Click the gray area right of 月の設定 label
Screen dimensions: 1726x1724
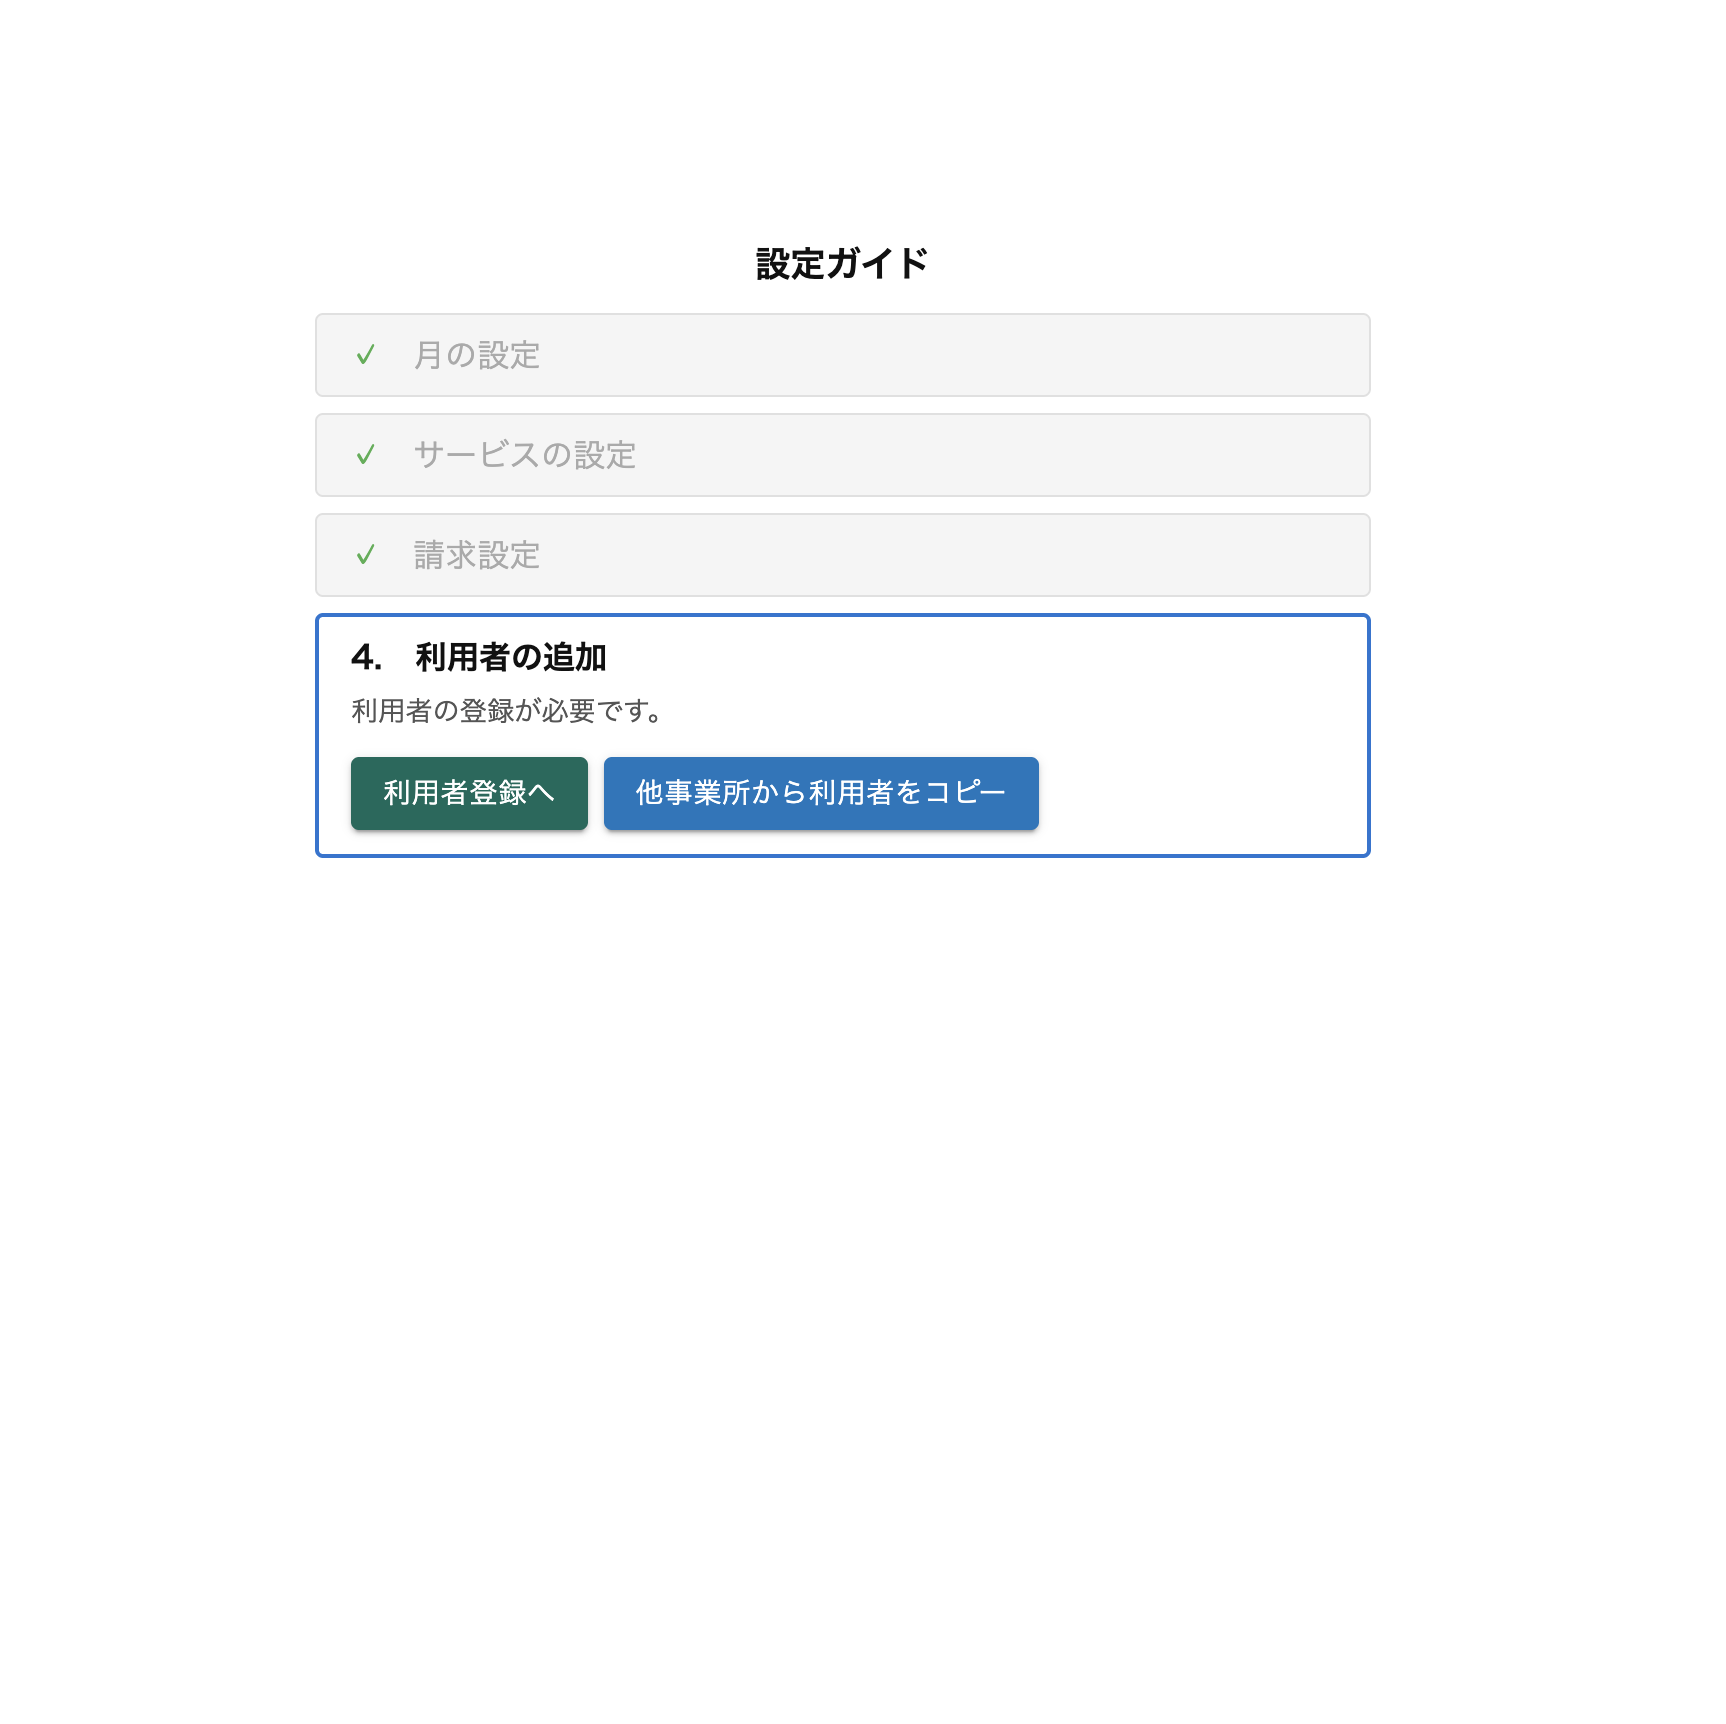click(x=950, y=355)
